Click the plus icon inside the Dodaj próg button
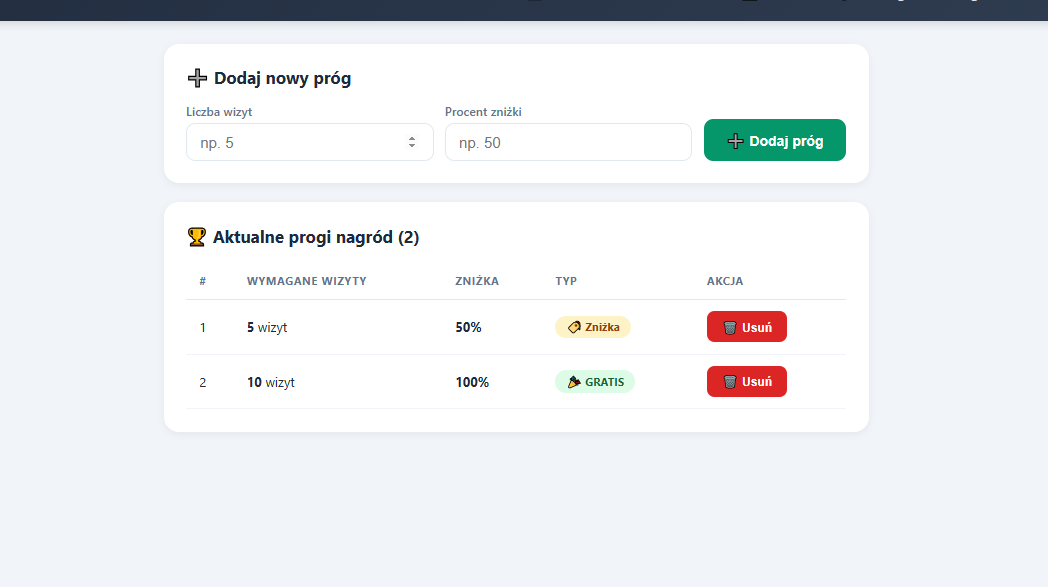The height and width of the screenshot is (587, 1048). (x=735, y=141)
